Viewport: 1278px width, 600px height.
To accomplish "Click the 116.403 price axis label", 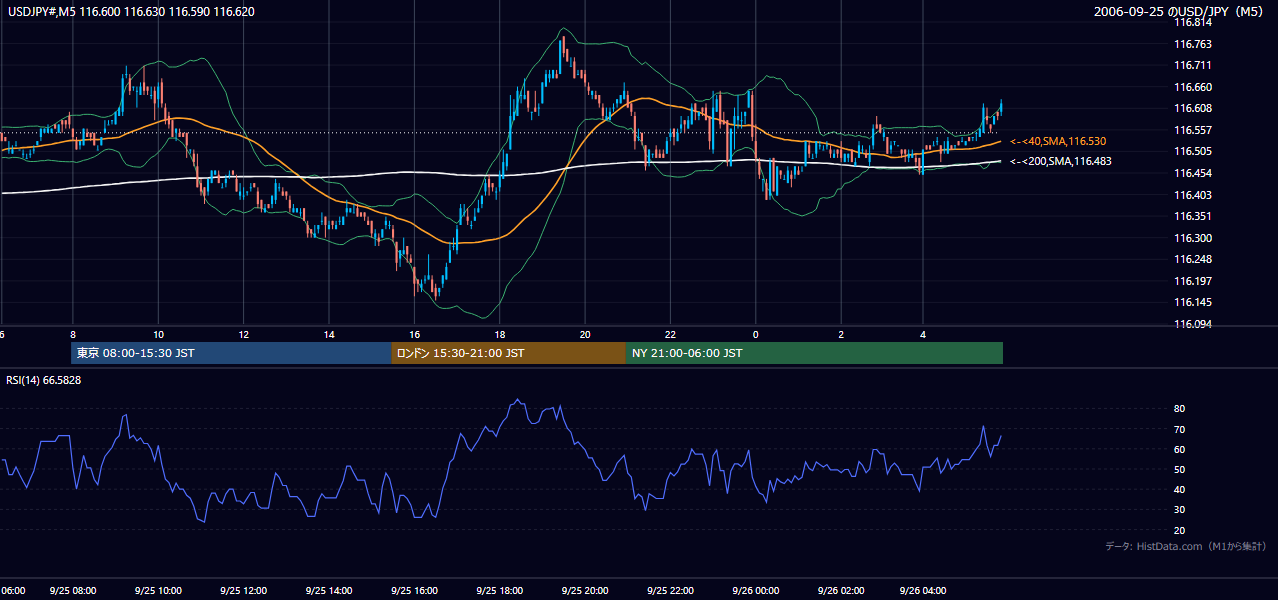I will pos(1192,195).
